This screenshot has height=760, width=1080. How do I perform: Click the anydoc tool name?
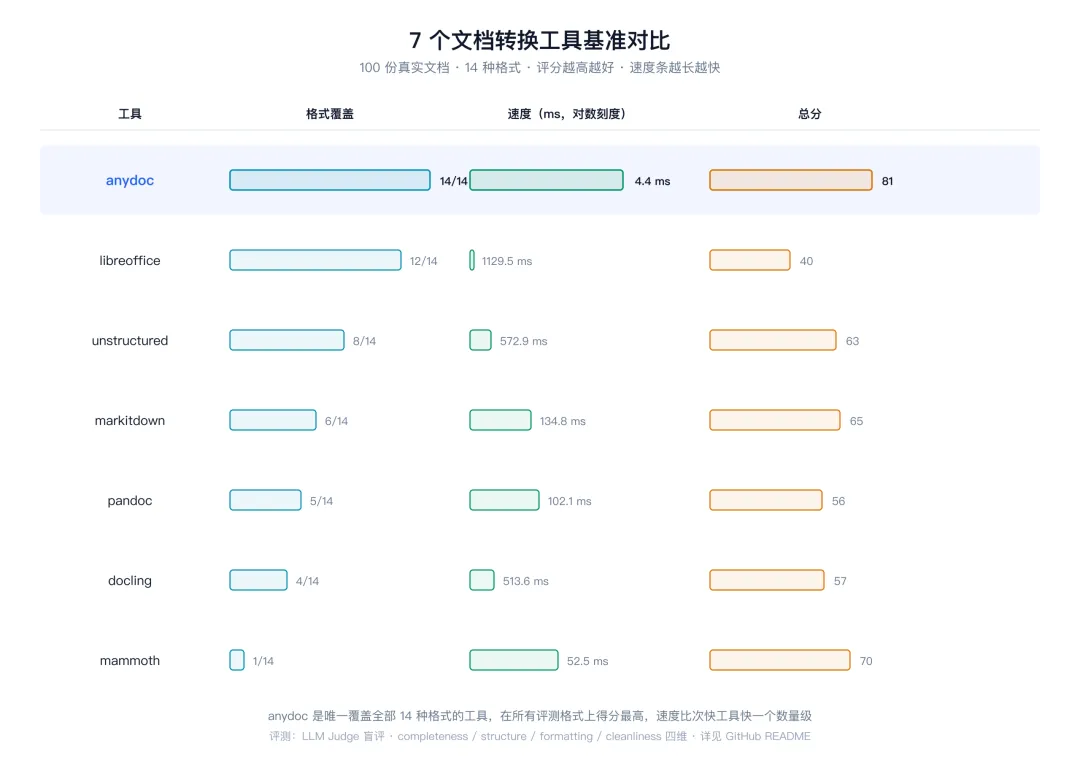(x=129, y=181)
